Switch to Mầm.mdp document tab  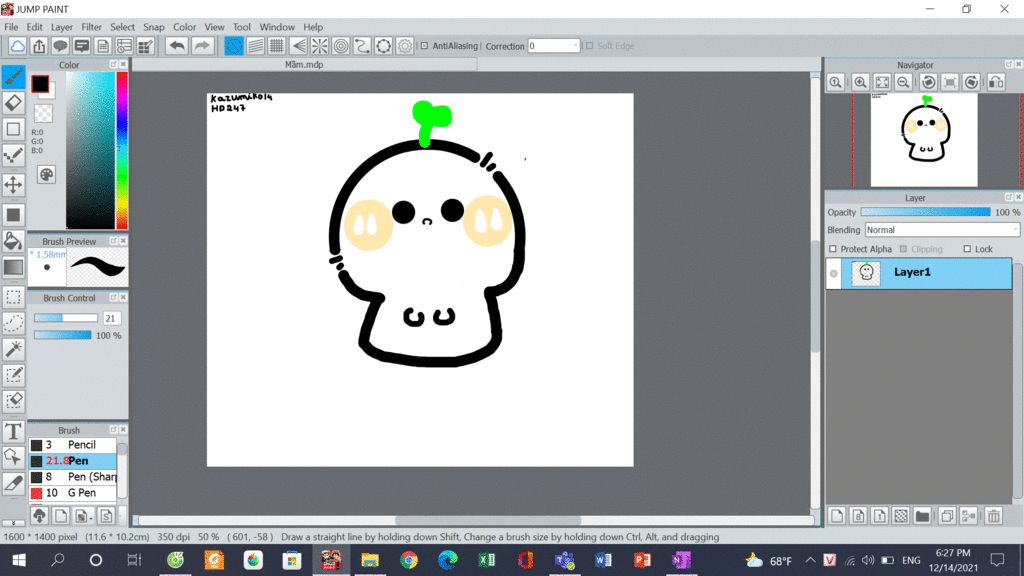click(x=304, y=65)
